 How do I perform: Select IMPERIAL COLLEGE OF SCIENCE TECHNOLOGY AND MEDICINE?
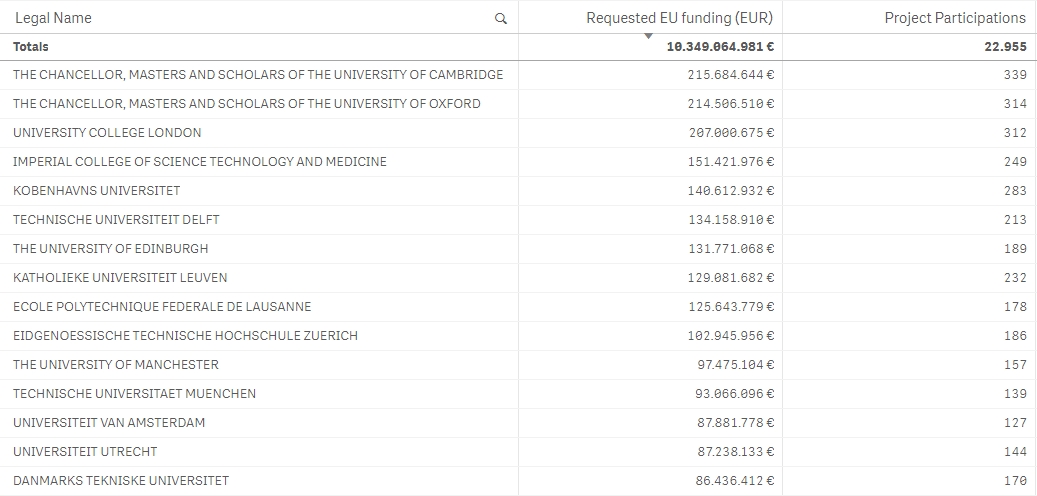coord(199,162)
